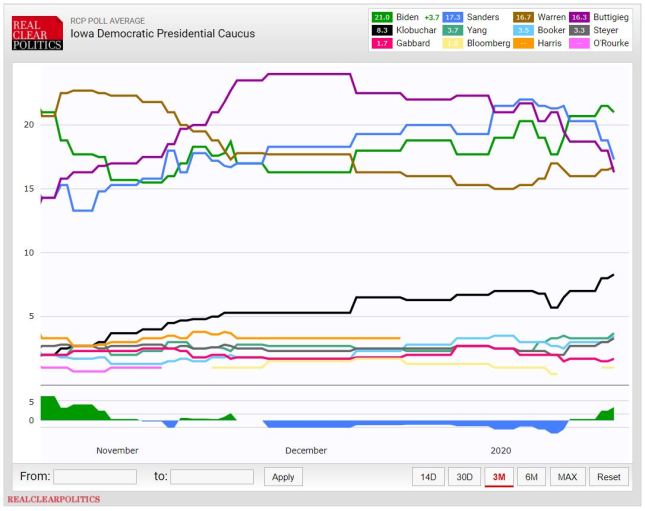Show the 6M time range
The height and width of the screenshot is (511, 645).
pos(531,477)
